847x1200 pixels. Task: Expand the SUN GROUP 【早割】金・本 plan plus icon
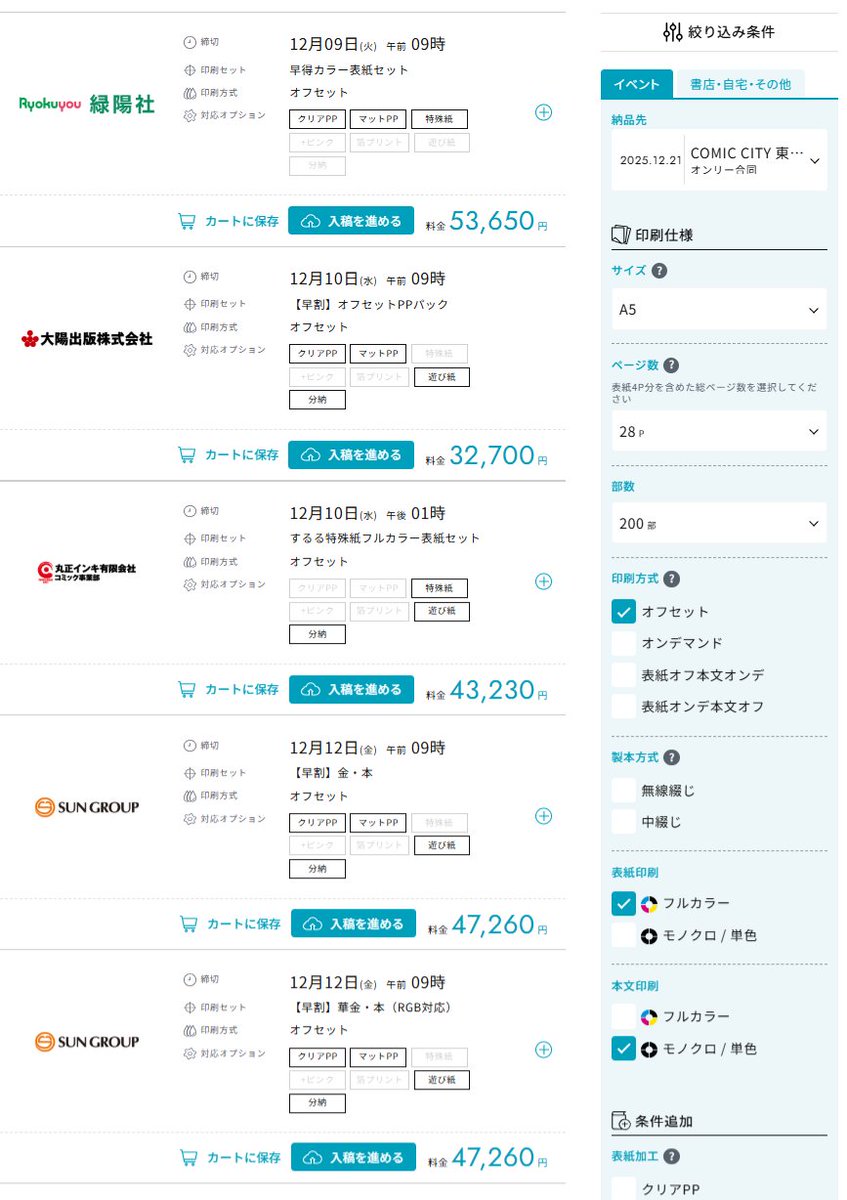pos(543,816)
